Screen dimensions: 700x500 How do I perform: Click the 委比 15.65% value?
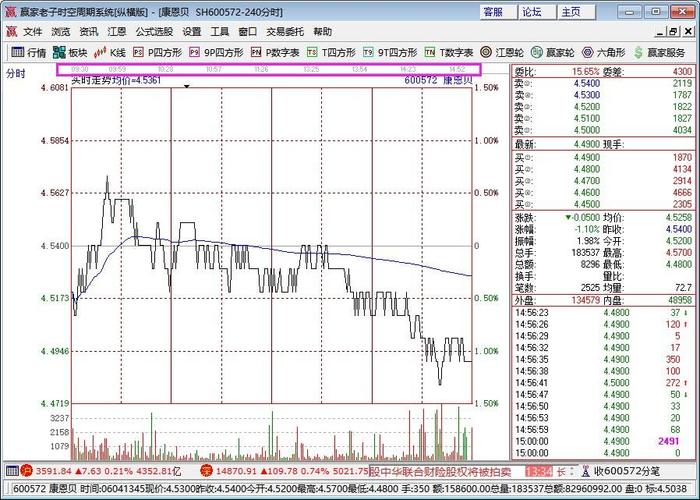point(586,71)
